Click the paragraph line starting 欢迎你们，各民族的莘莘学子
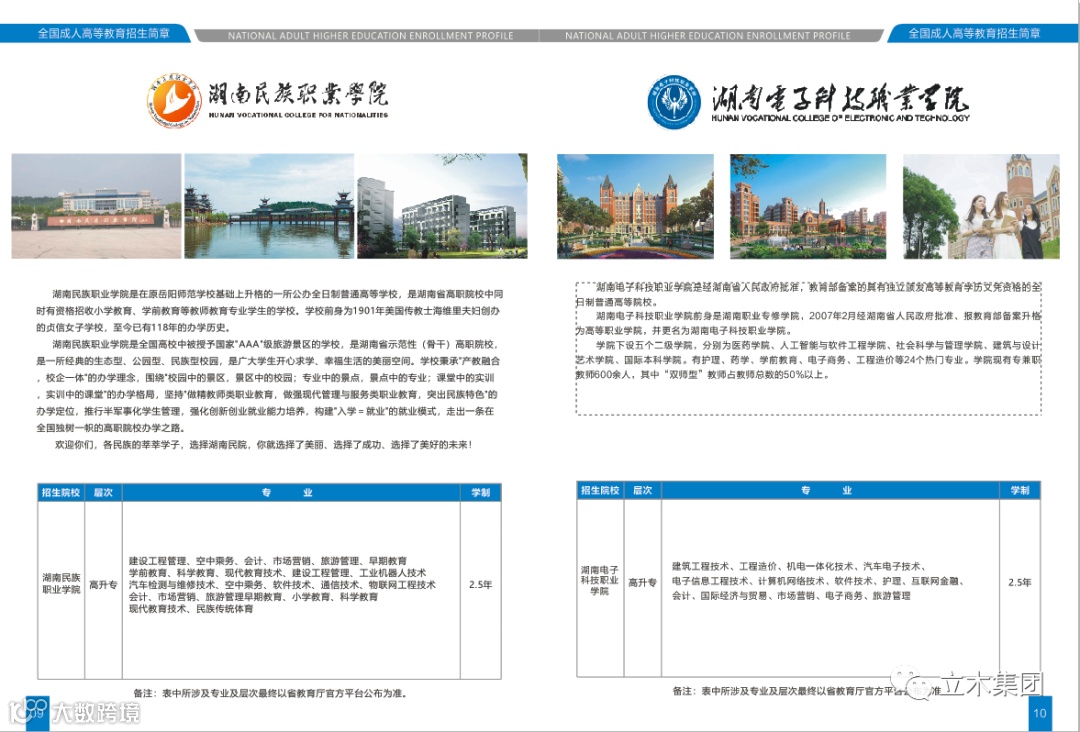This screenshot has height=732, width=1080. pyautogui.click(x=264, y=445)
